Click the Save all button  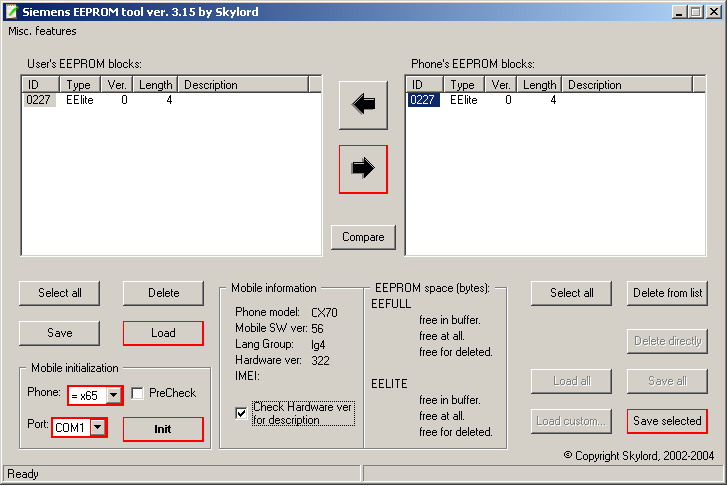pyautogui.click(x=667, y=381)
